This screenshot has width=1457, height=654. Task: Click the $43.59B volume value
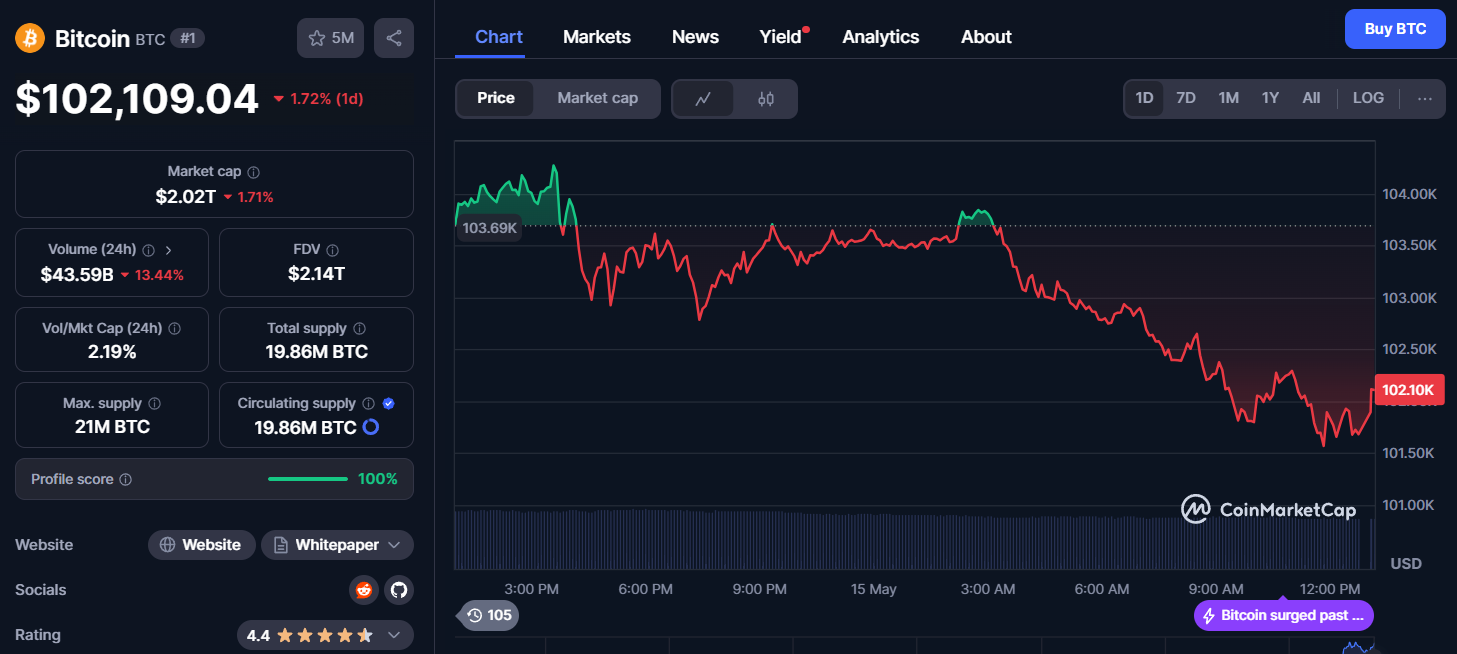click(x=77, y=274)
